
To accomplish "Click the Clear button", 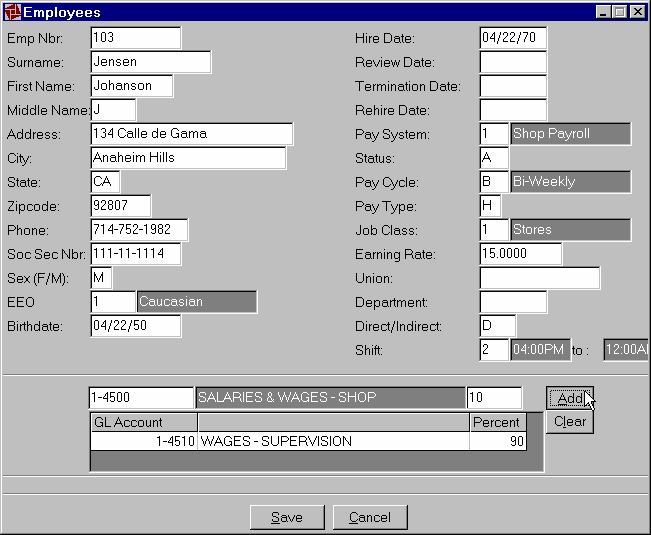I will point(570,422).
